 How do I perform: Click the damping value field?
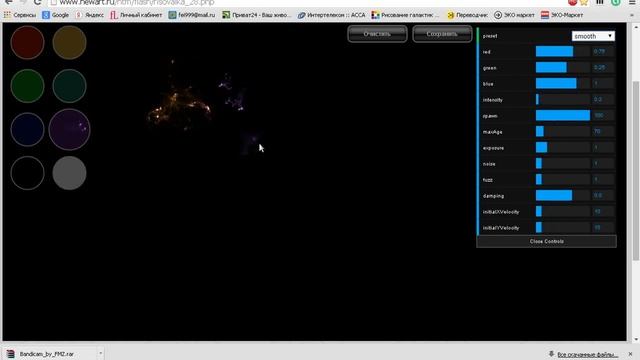tap(603, 196)
